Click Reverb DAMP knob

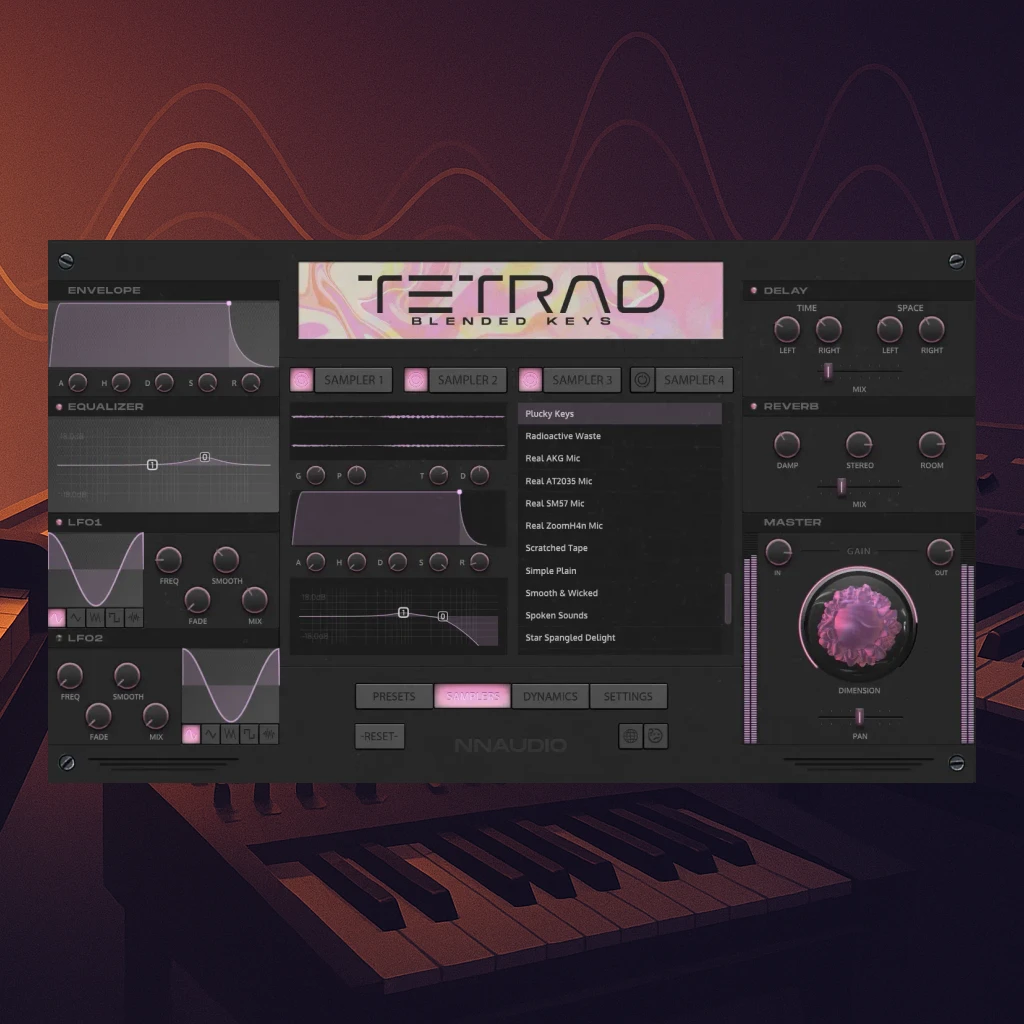(787, 445)
